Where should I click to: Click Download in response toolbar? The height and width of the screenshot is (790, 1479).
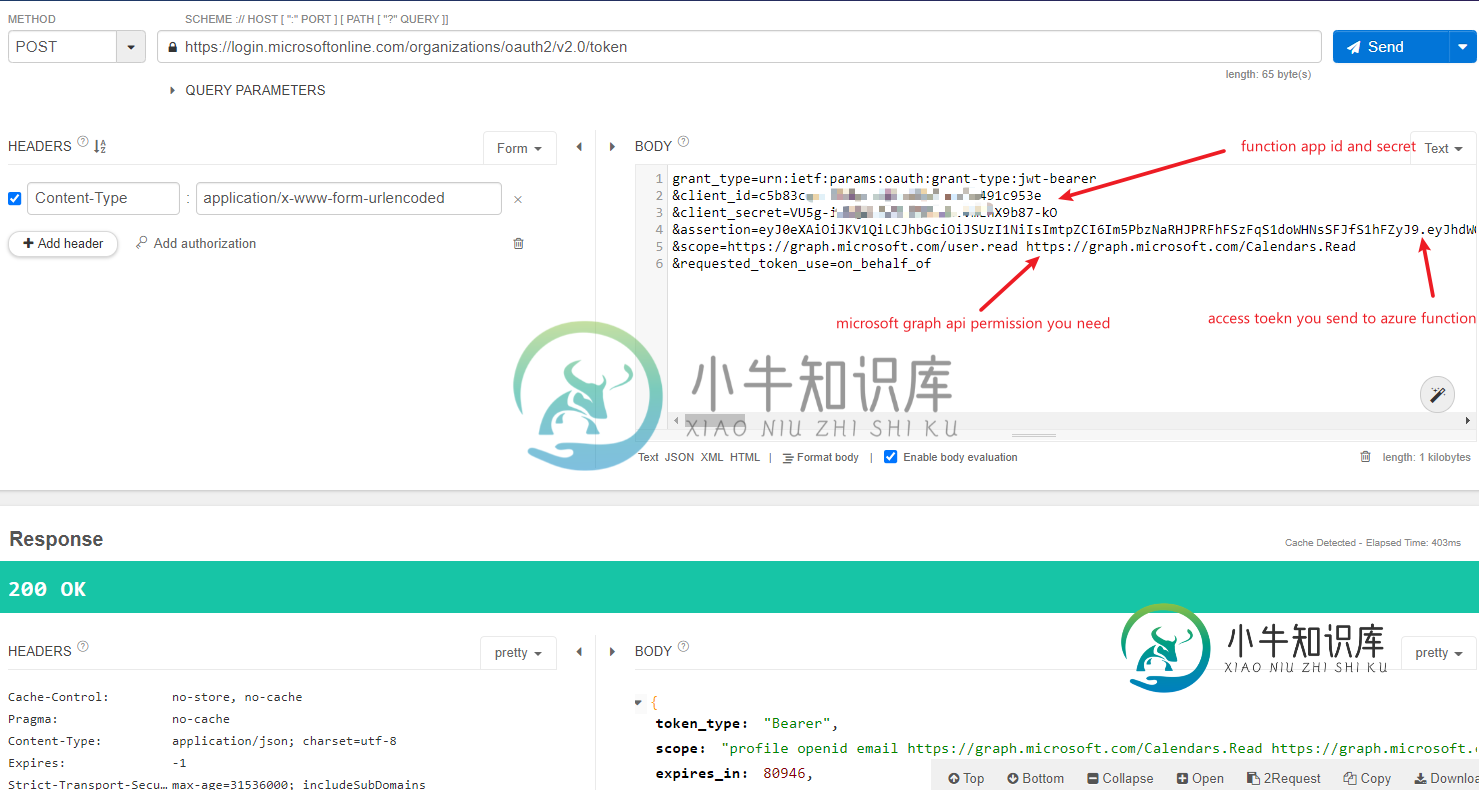click(1446, 778)
